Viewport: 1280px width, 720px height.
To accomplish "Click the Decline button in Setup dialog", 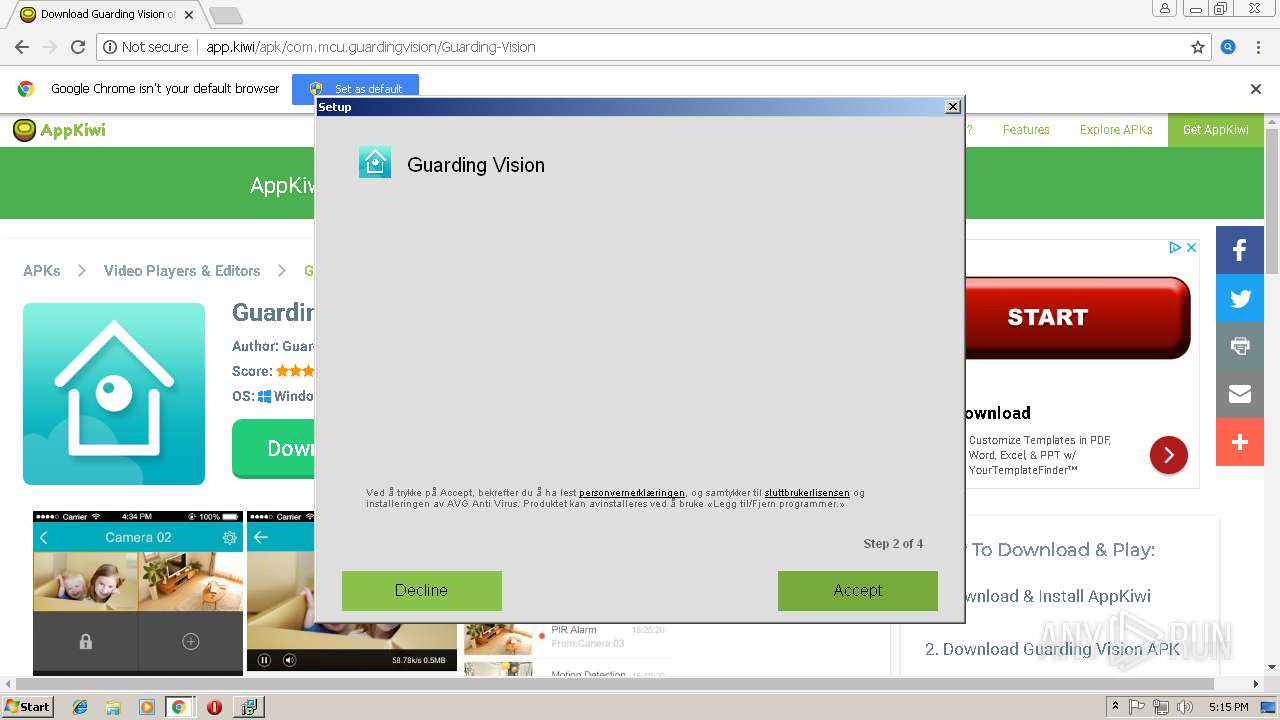I will point(421,590).
